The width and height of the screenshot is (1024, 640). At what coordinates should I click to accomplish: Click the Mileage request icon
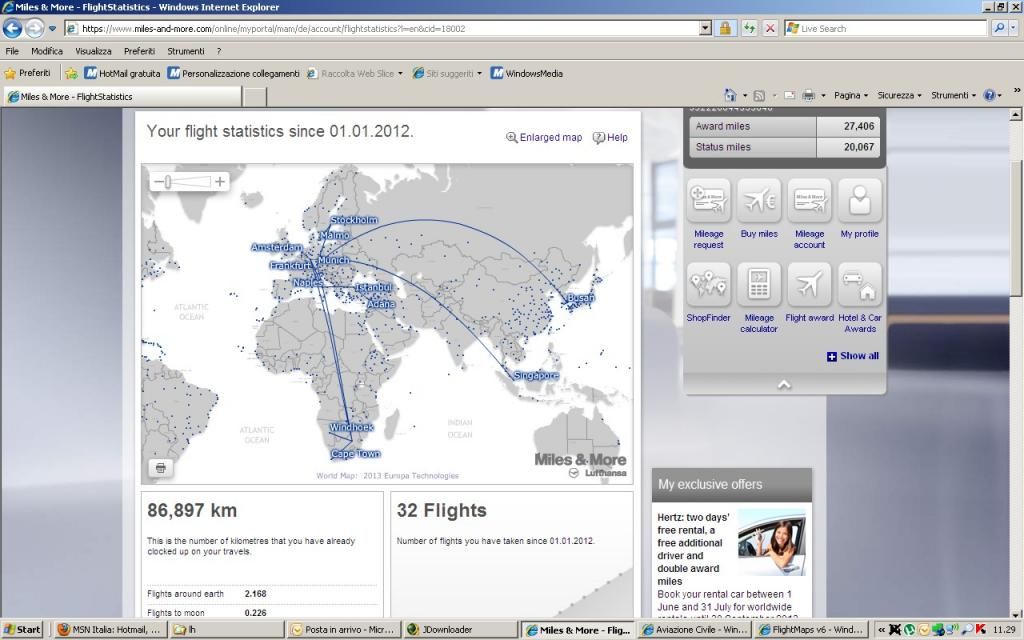709,200
